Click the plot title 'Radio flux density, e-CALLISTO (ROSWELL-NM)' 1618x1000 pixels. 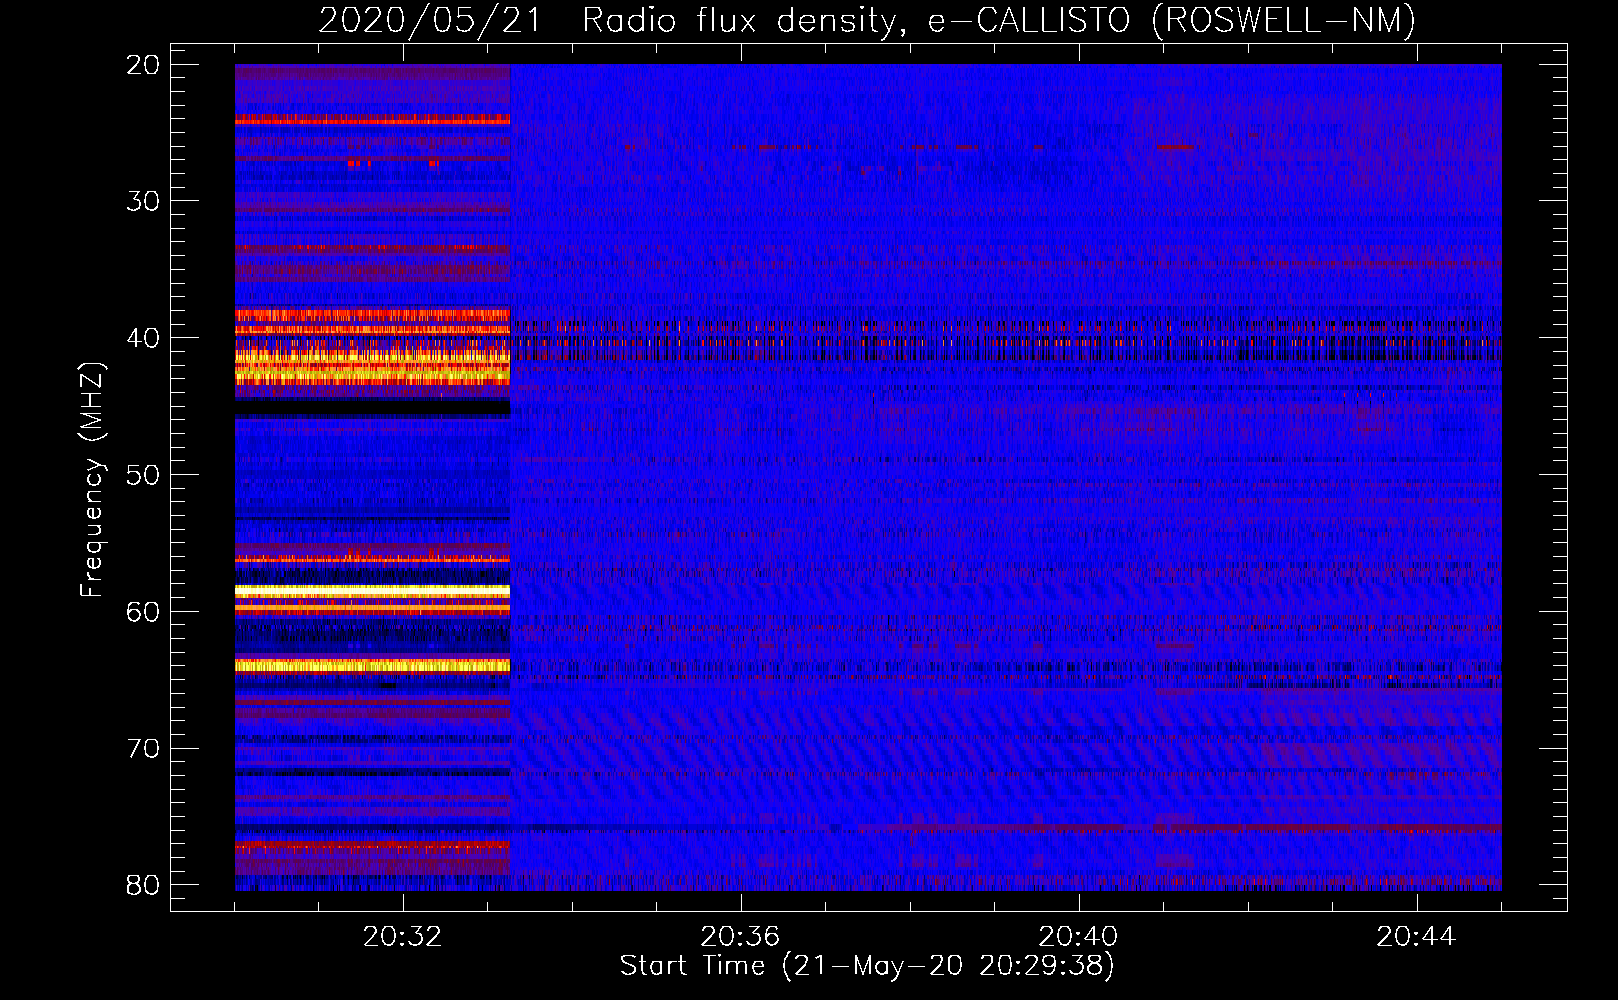pyautogui.click(x=999, y=20)
